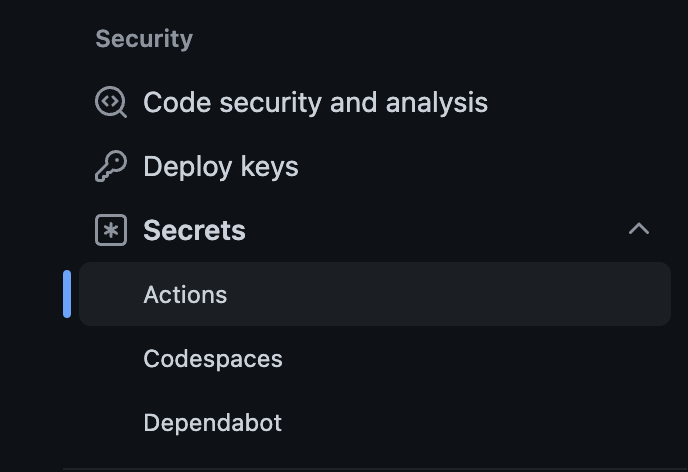Image resolution: width=688 pixels, height=472 pixels.
Task: Click the Deploy keys key icon
Action: tap(111, 166)
